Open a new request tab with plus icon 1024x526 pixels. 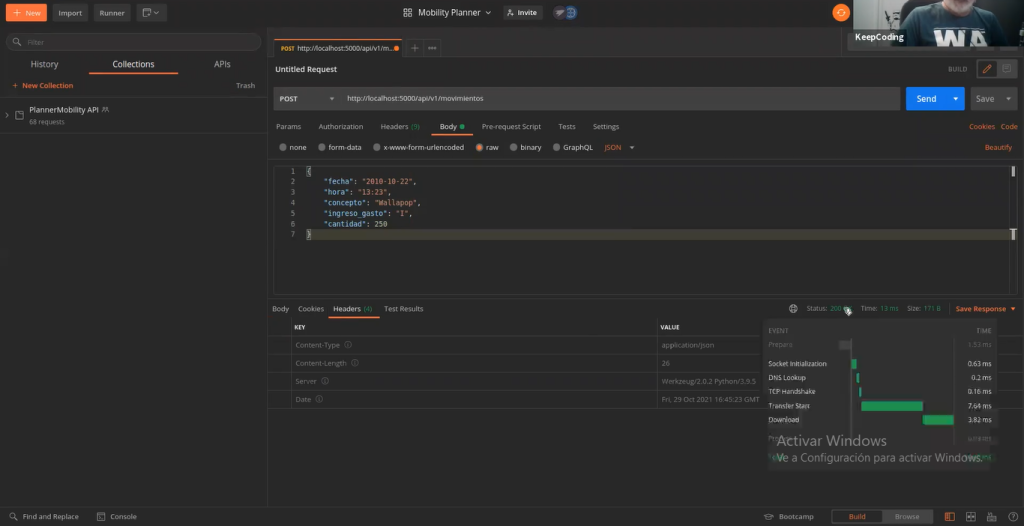[x=414, y=48]
